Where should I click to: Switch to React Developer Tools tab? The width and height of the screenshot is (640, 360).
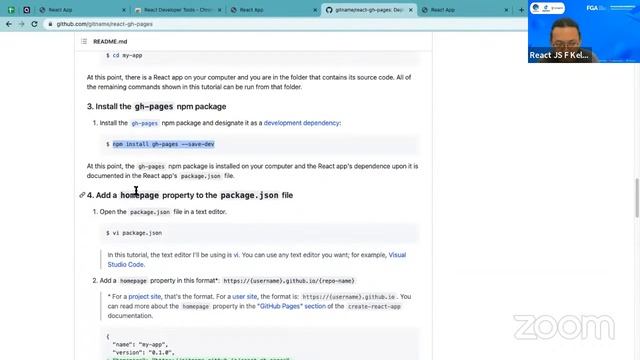click(x=178, y=10)
